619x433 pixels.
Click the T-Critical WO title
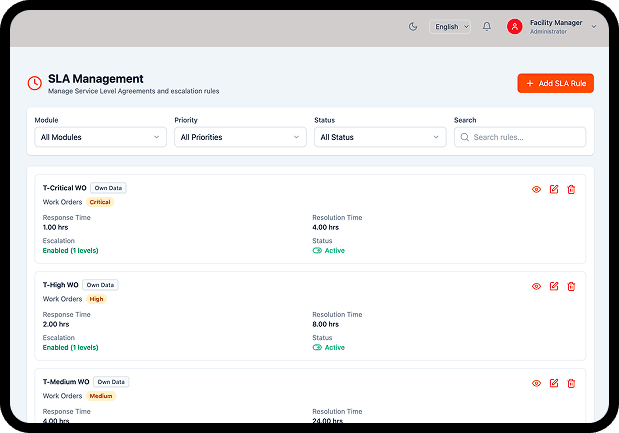tap(64, 188)
